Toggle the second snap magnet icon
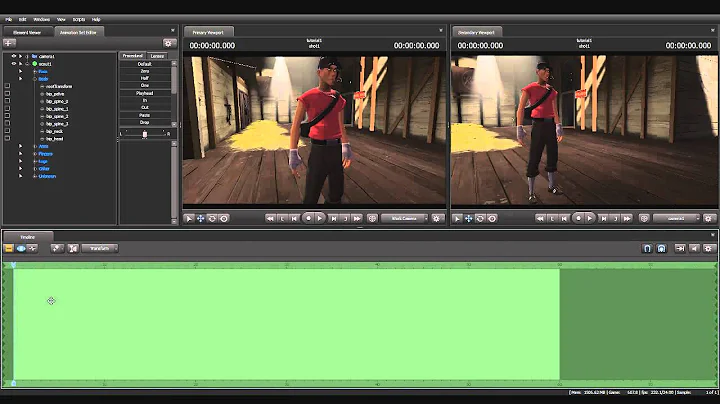 [661, 248]
